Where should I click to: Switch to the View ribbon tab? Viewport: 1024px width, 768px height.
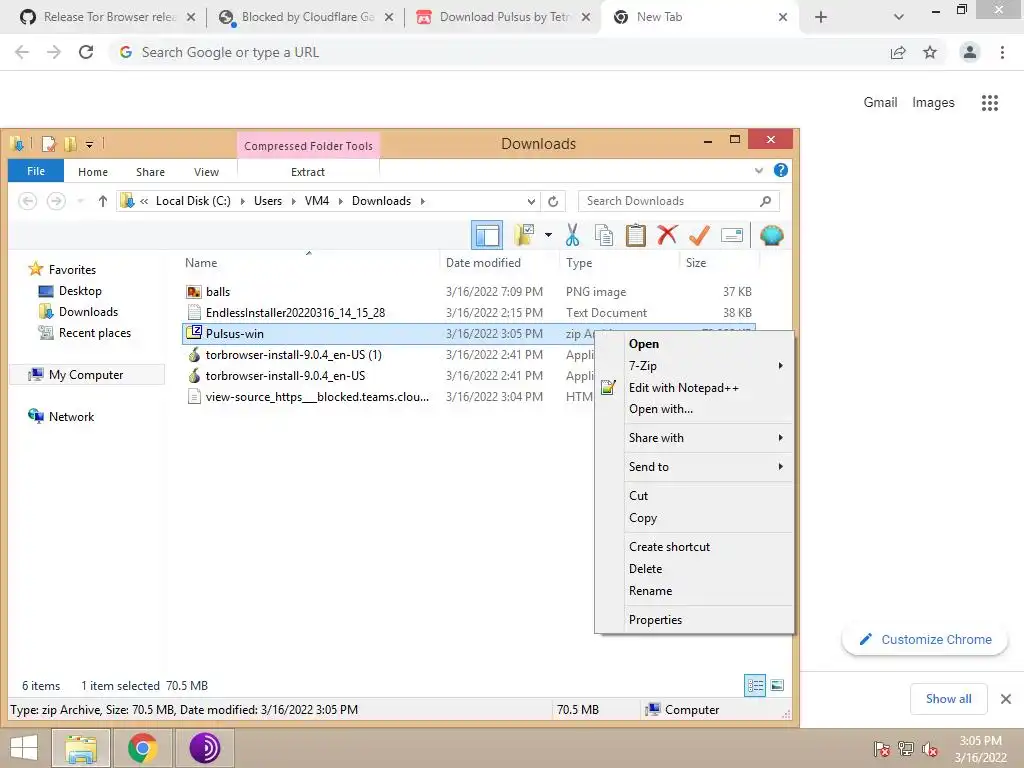206,172
